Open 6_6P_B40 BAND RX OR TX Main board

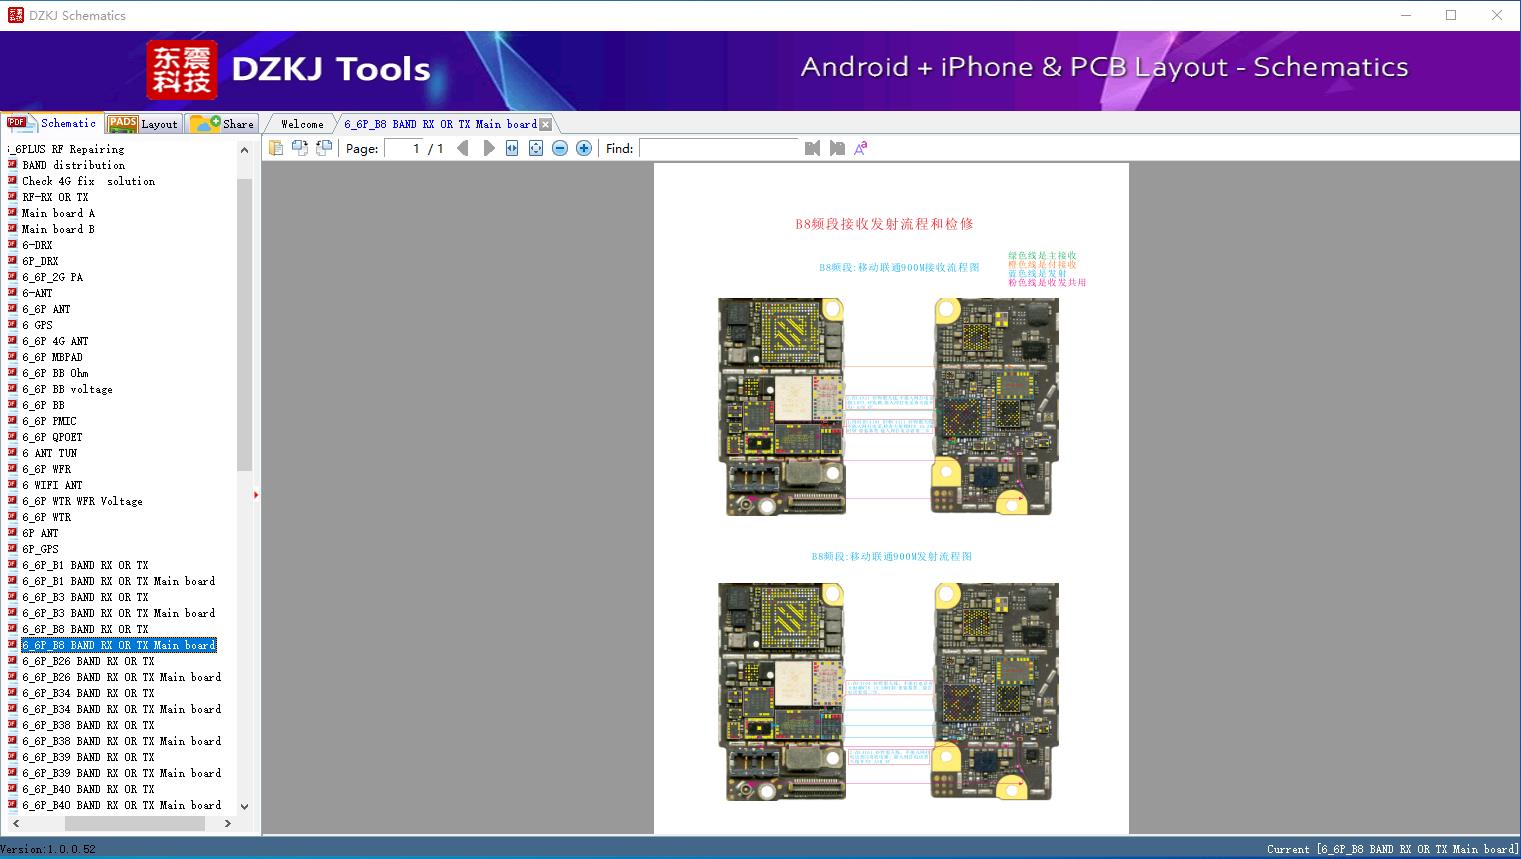point(121,805)
